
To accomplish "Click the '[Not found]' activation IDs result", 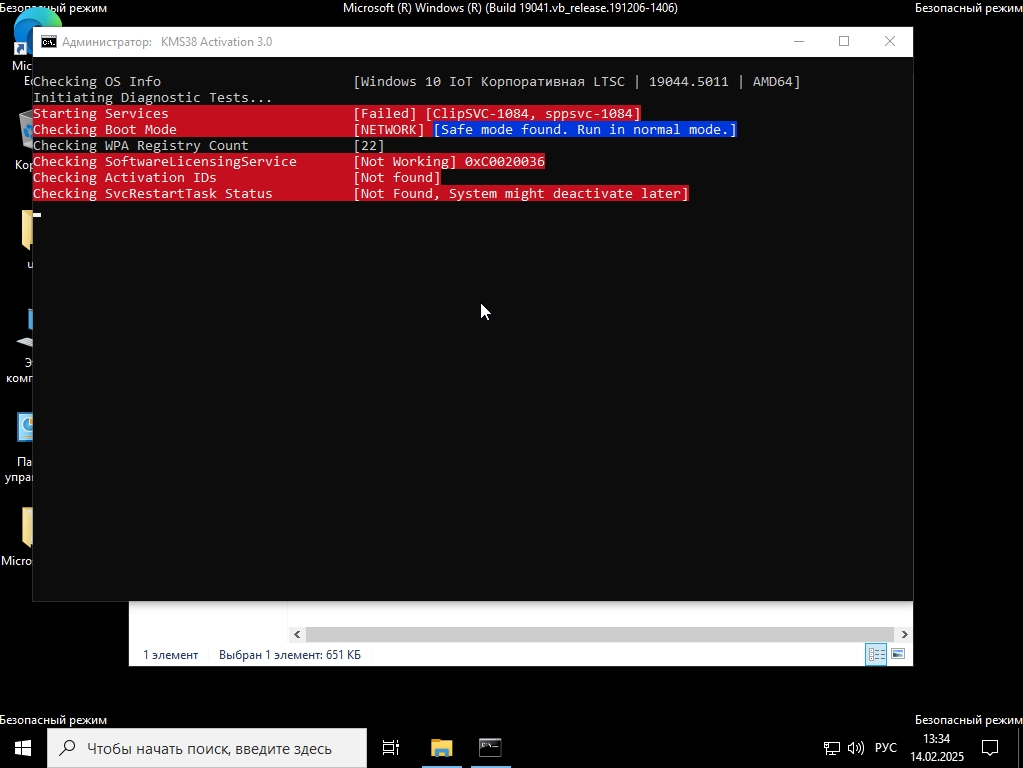I will point(397,177).
